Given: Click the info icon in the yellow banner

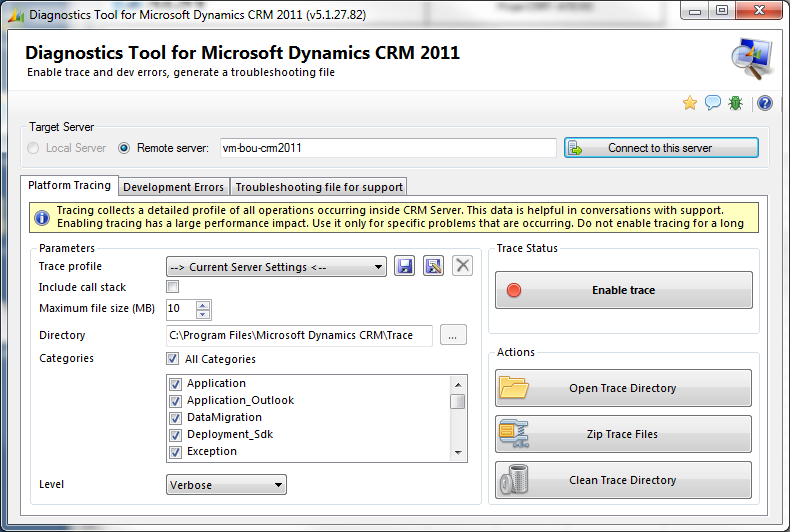Looking at the screenshot, I should pos(42,218).
